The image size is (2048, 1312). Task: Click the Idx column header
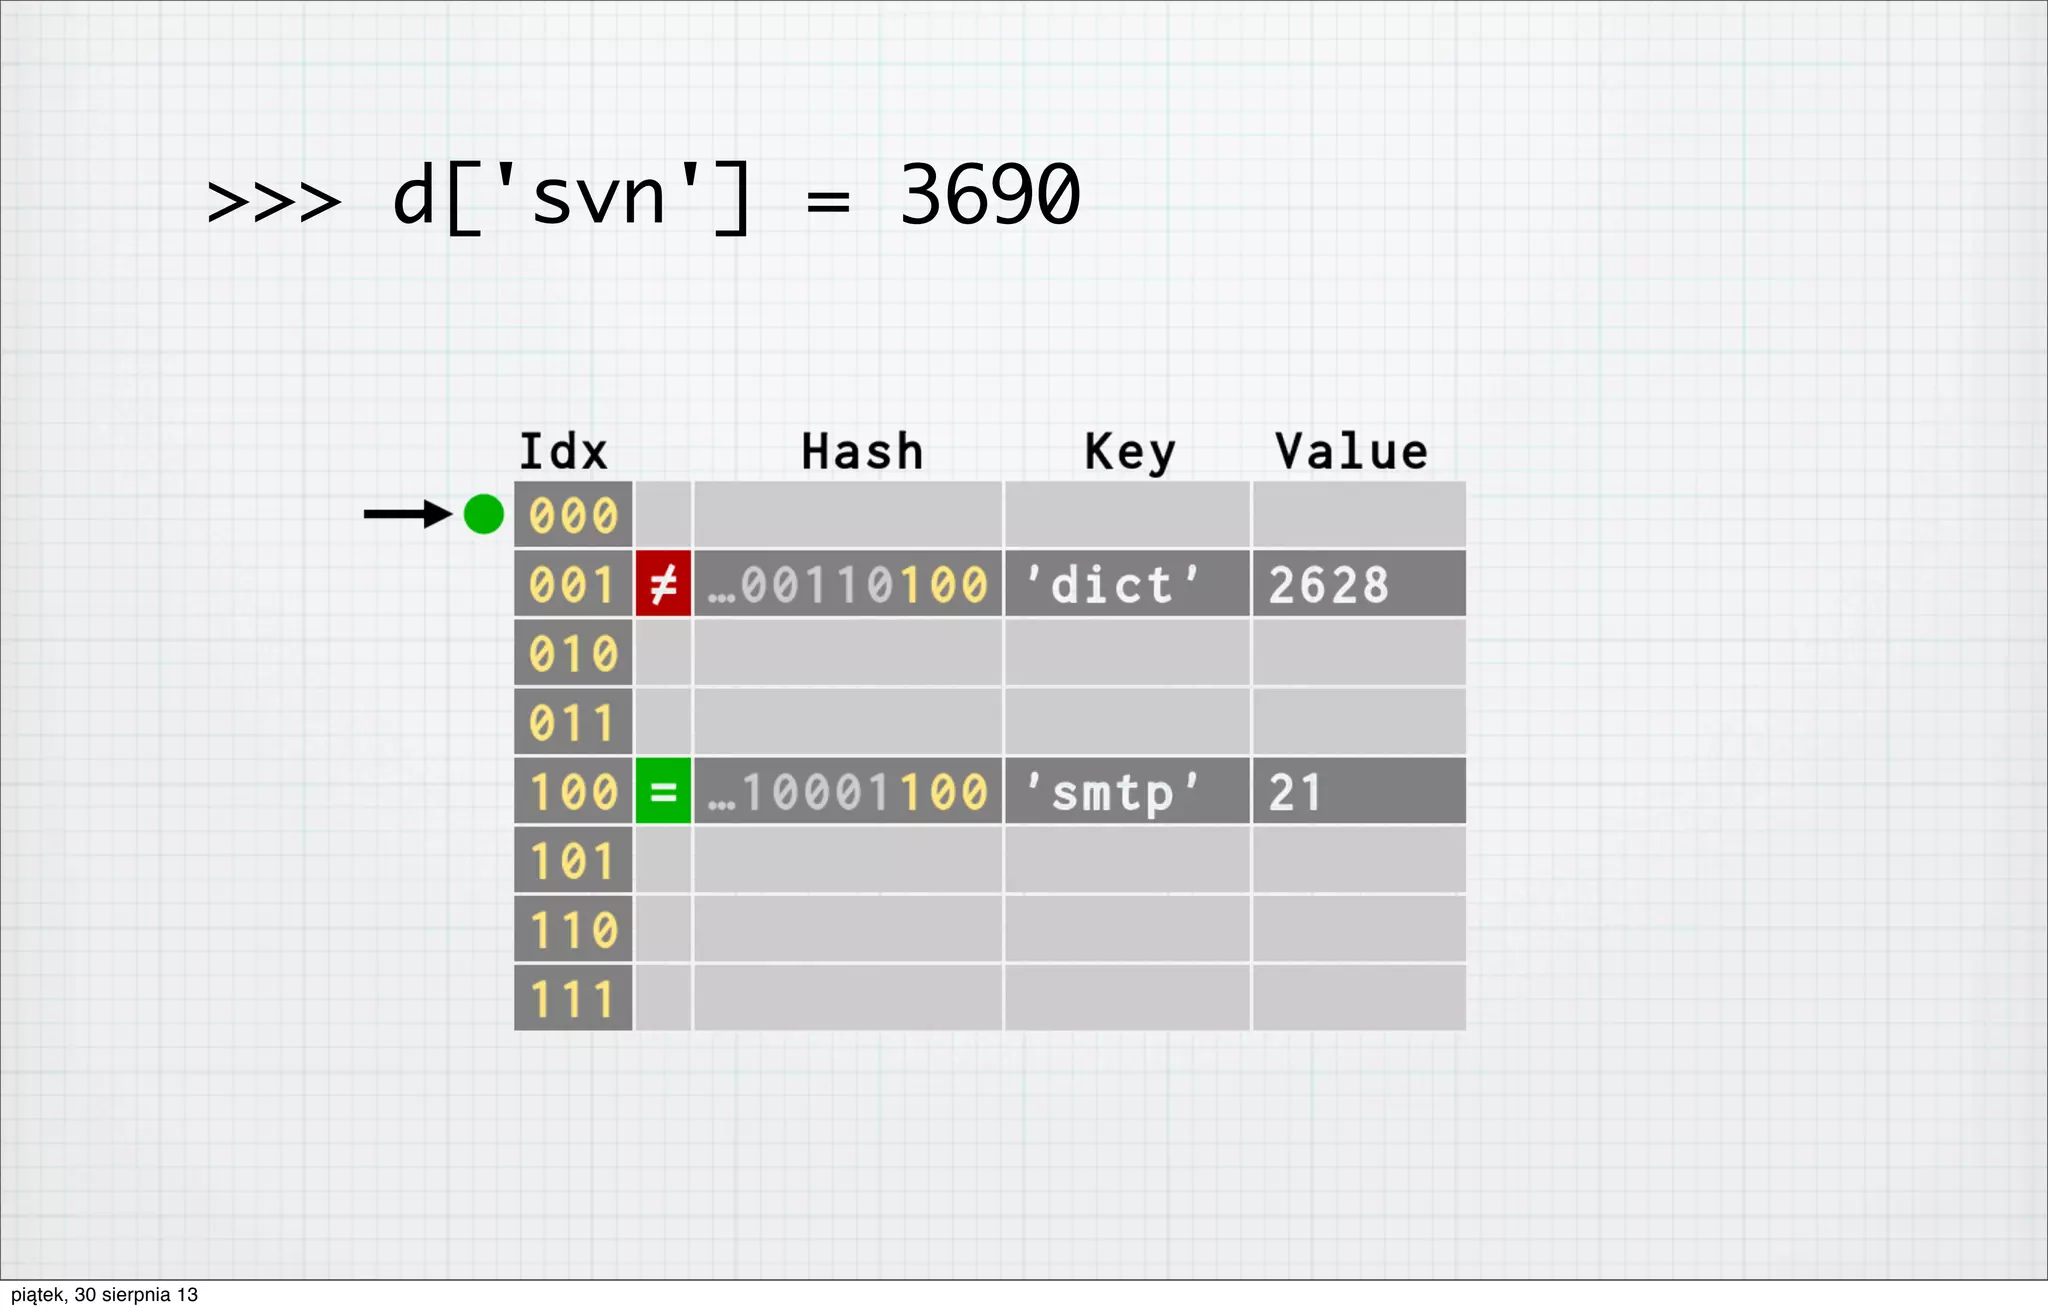[563, 452]
